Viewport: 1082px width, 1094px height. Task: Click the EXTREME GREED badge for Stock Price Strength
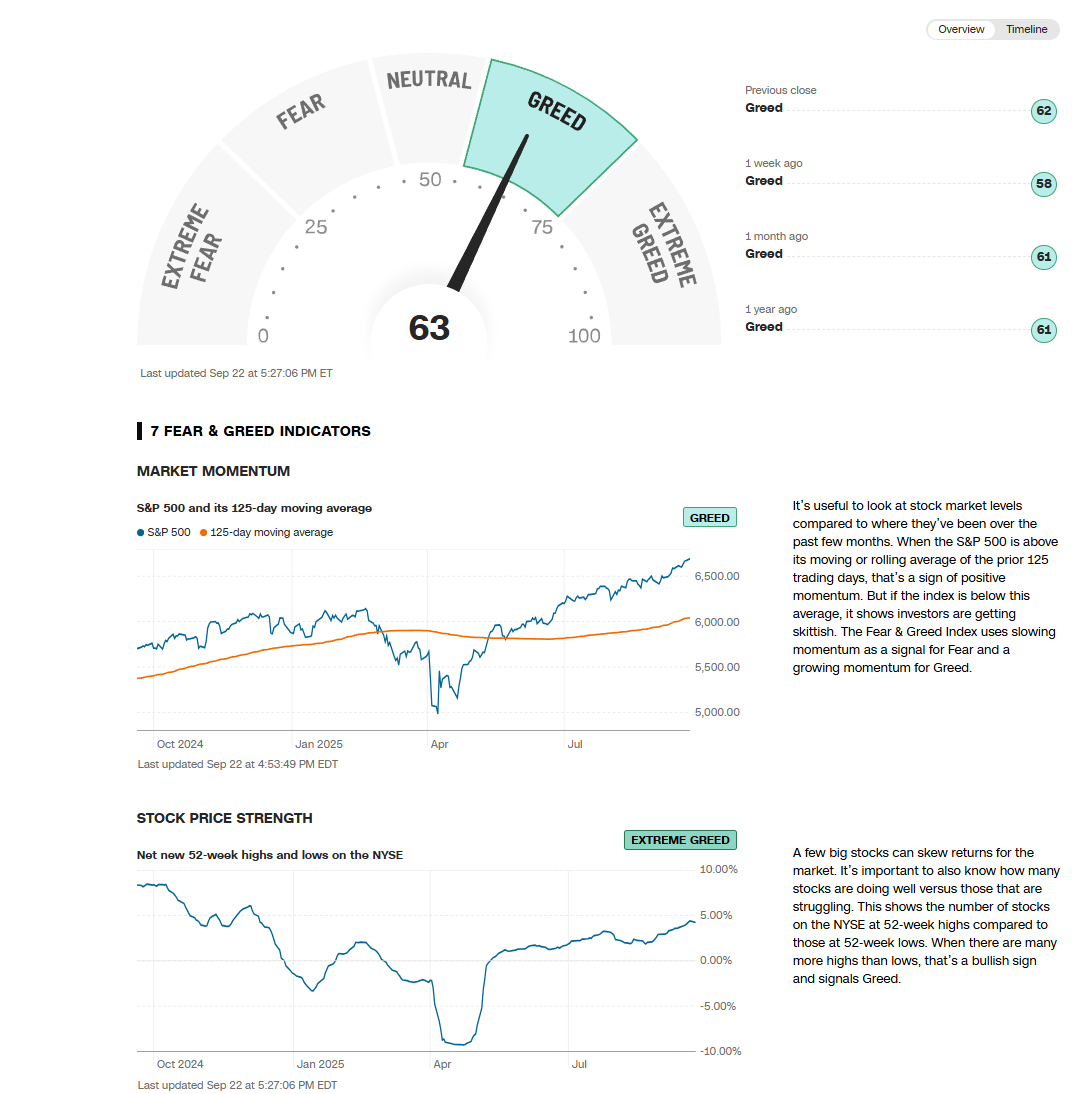pyautogui.click(x=680, y=840)
